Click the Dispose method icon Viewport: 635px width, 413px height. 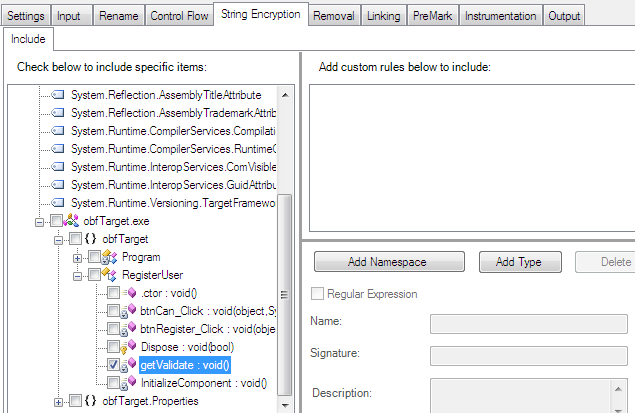pos(127,347)
